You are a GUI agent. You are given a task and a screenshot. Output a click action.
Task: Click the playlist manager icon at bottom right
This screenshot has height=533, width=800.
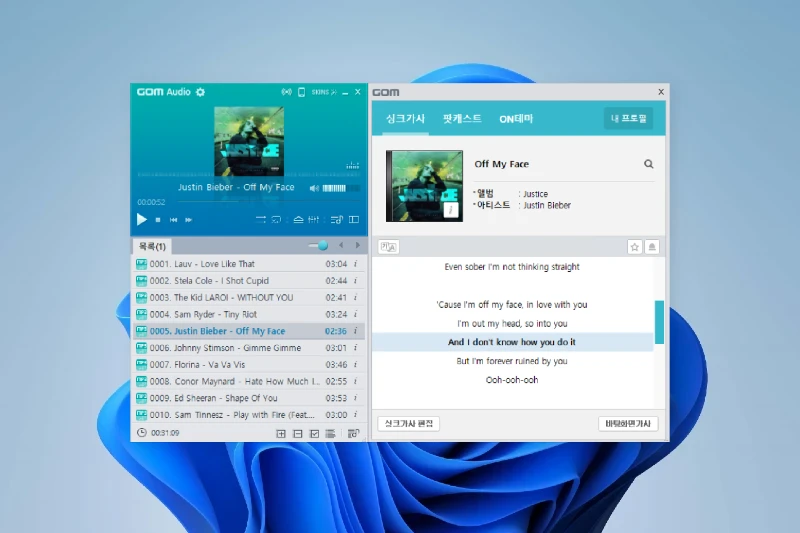pyautogui.click(x=353, y=434)
